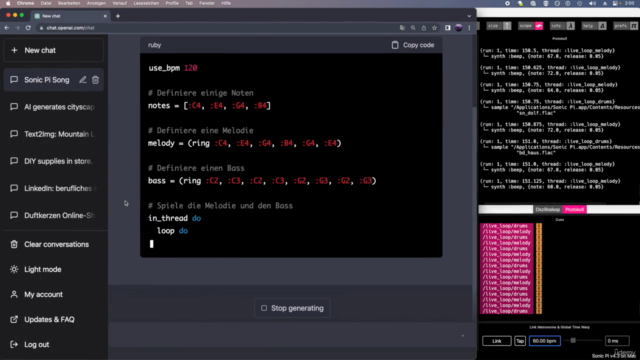
Task: Delete Sonic Pi Song using the trash icon
Action: tap(95, 80)
